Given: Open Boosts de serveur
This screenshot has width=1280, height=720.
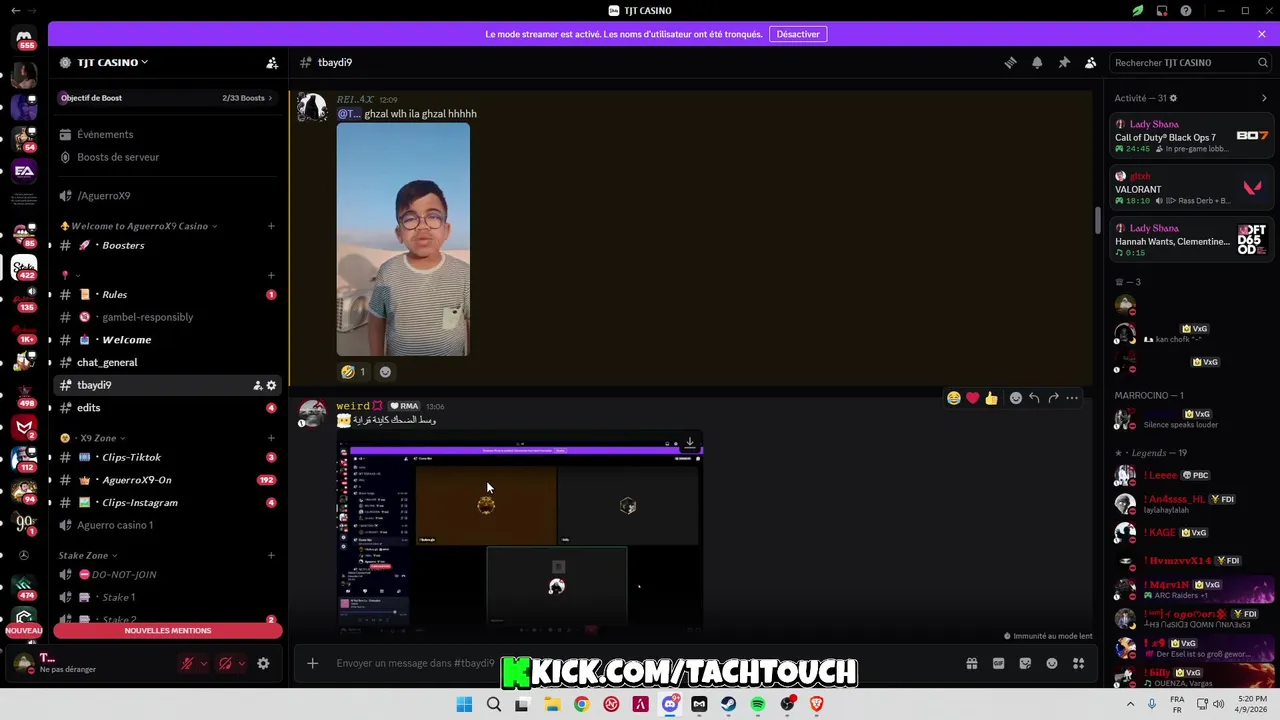Looking at the screenshot, I should pos(168,157).
